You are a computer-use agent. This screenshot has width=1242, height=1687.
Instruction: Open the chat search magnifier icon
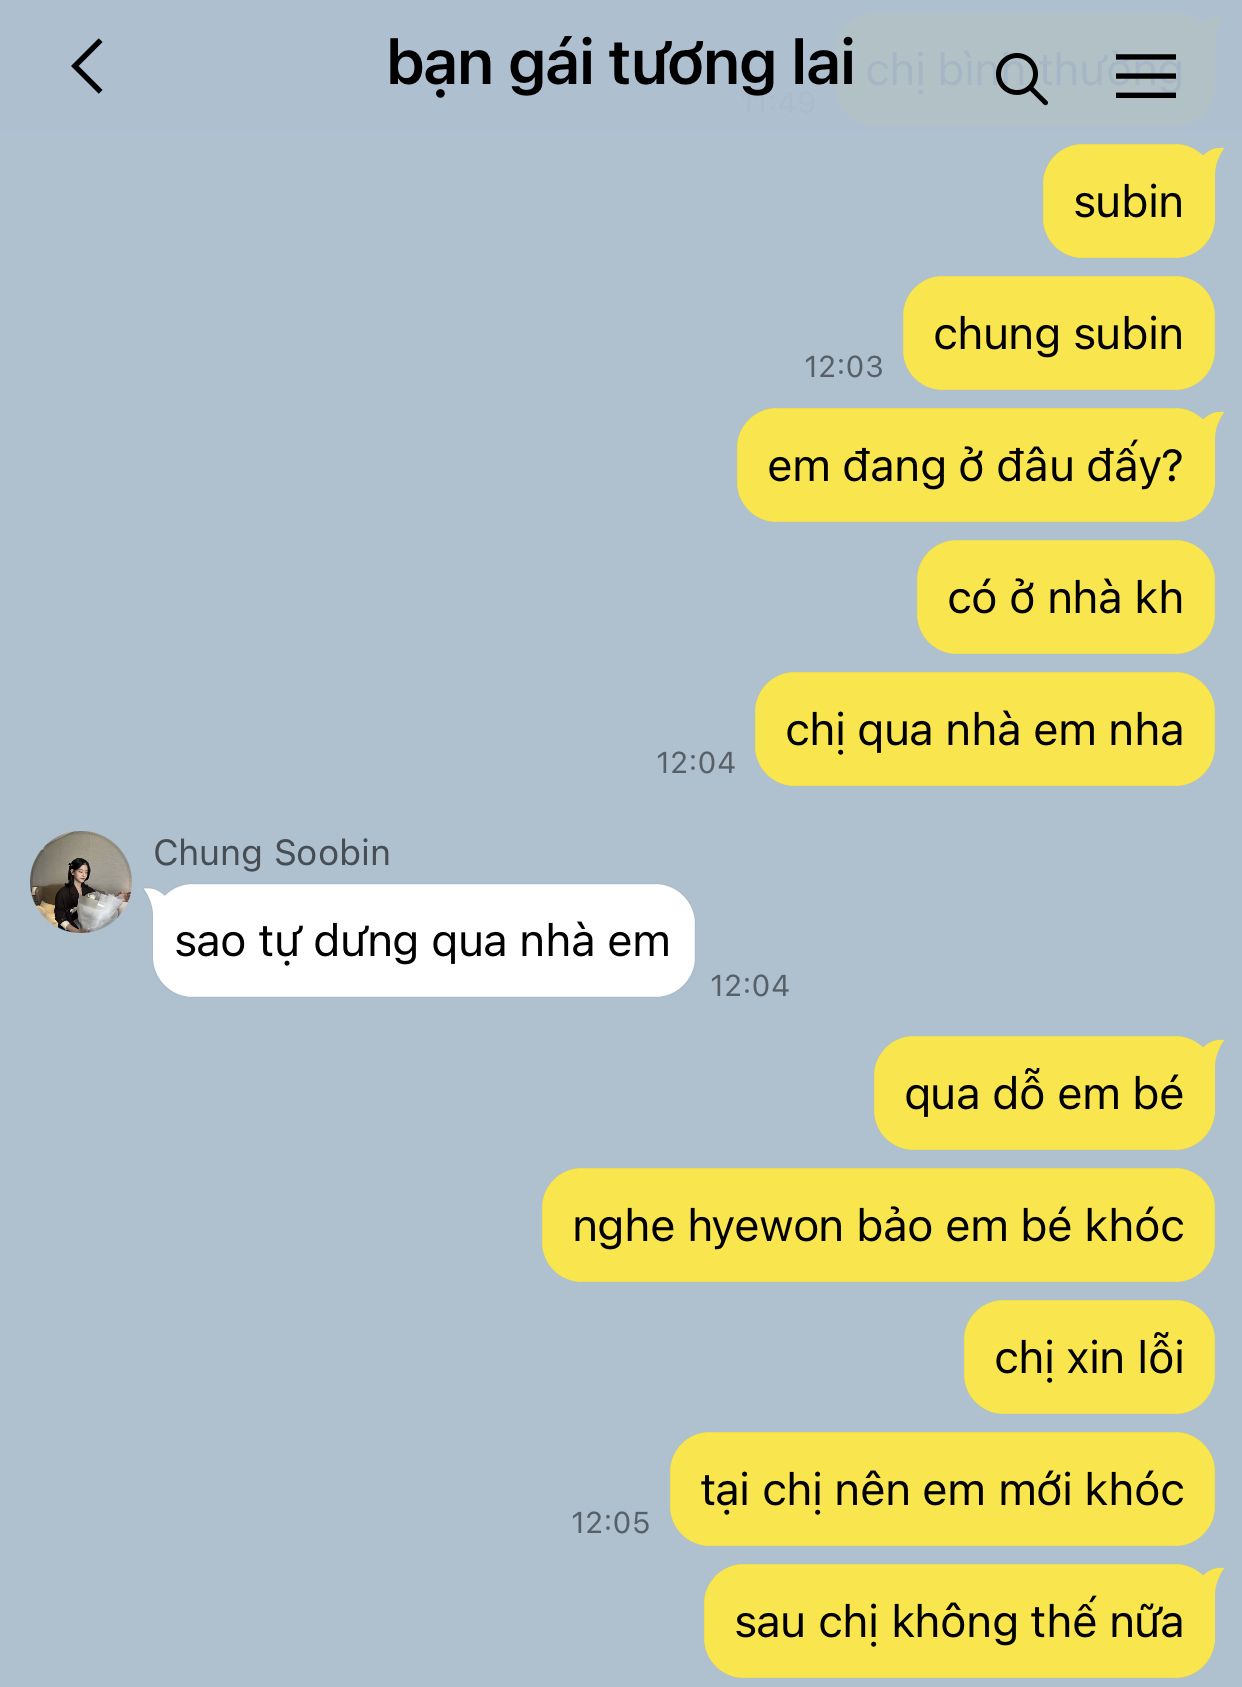pyautogui.click(x=1021, y=79)
